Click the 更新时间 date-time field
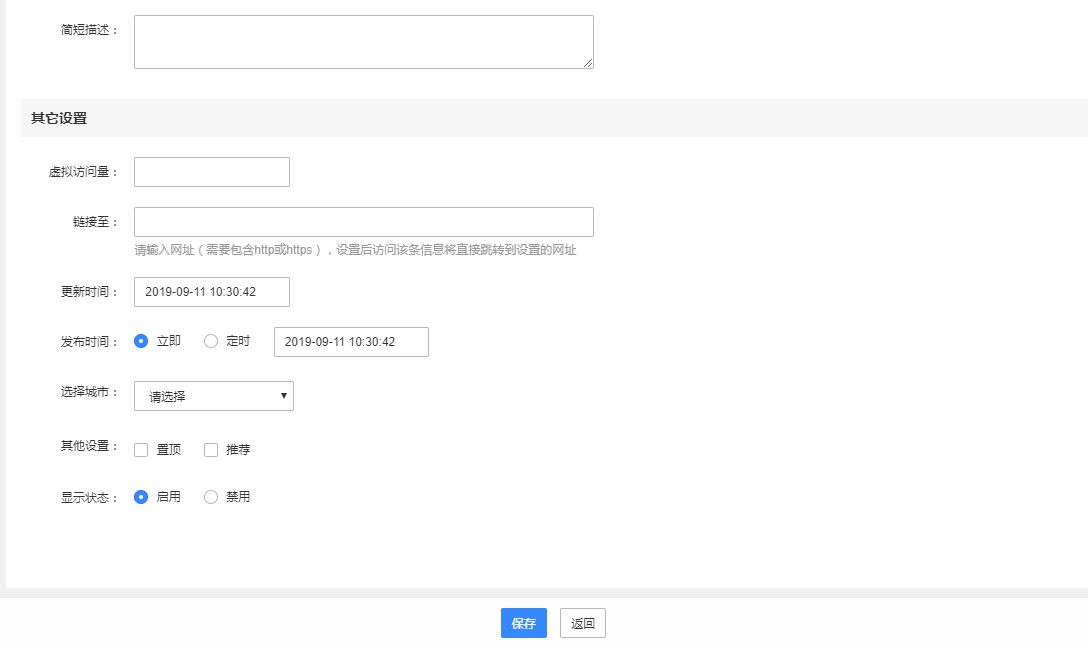Image resolution: width=1088 pixels, height=647 pixels. click(x=212, y=292)
